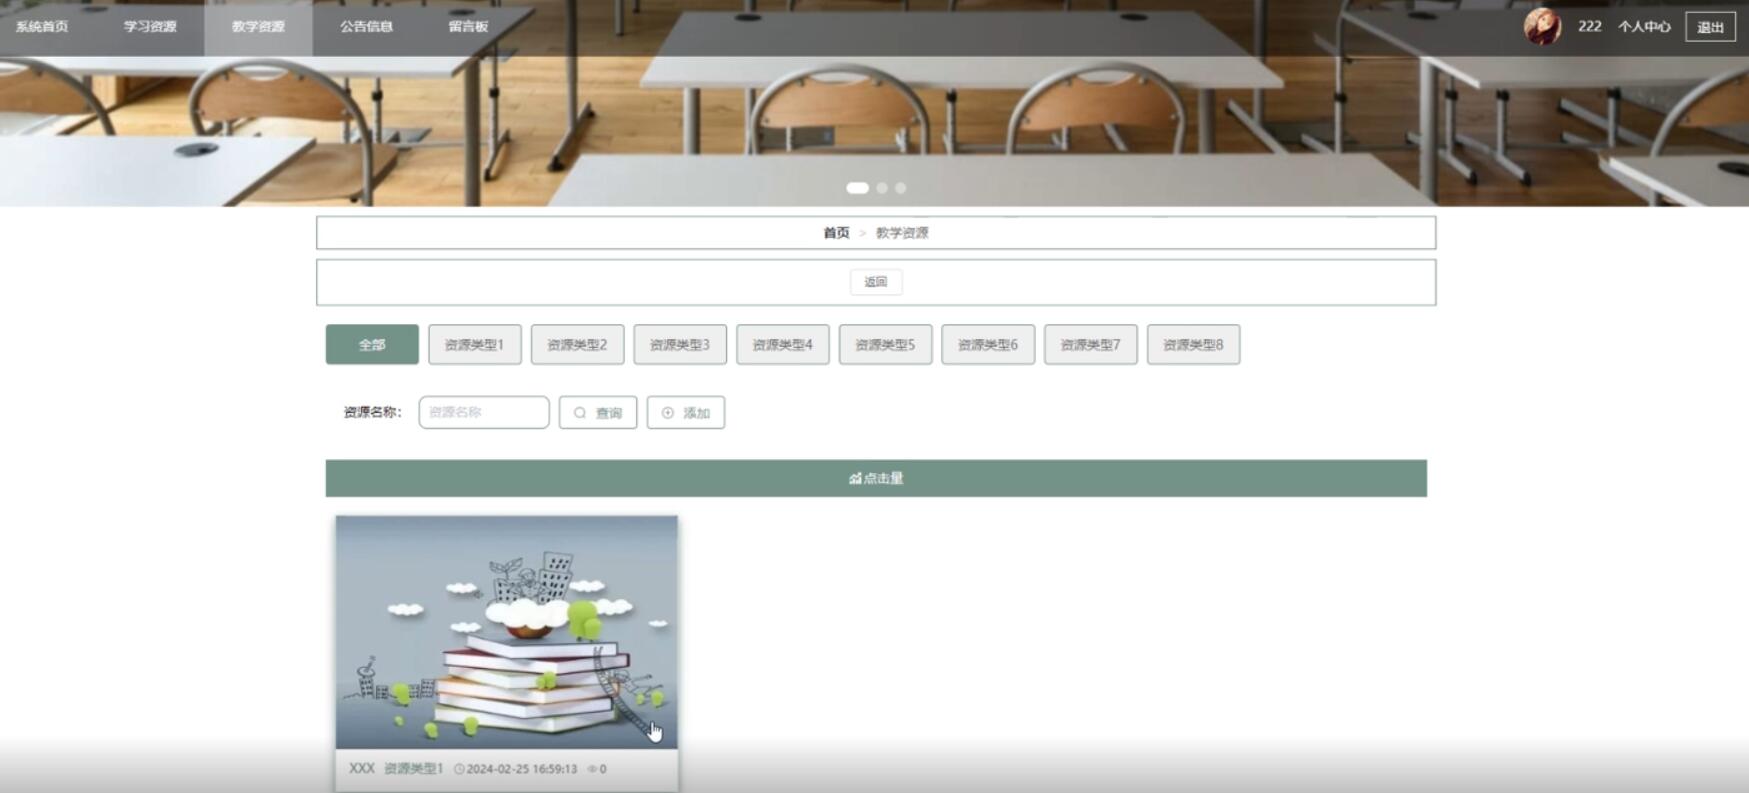Image resolution: width=1749 pixels, height=793 pixels.
Task: Click the user avatar picture
Action: point(1542,27)
